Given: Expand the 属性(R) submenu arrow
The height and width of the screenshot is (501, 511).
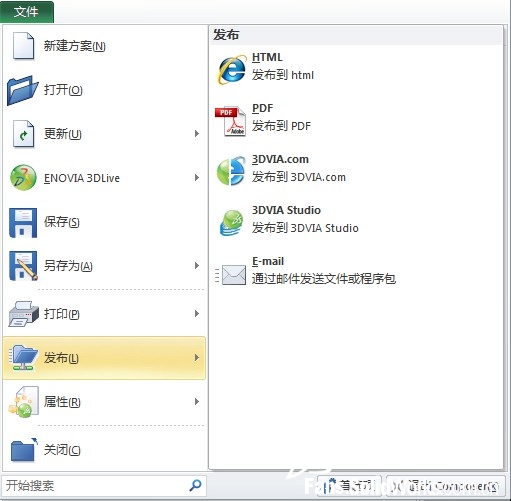Looking at the screenshot, I should tap(197, 402).
